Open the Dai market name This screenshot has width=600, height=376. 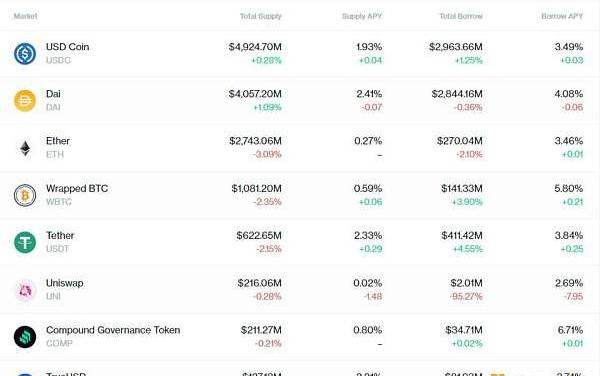tap(53, 94)
